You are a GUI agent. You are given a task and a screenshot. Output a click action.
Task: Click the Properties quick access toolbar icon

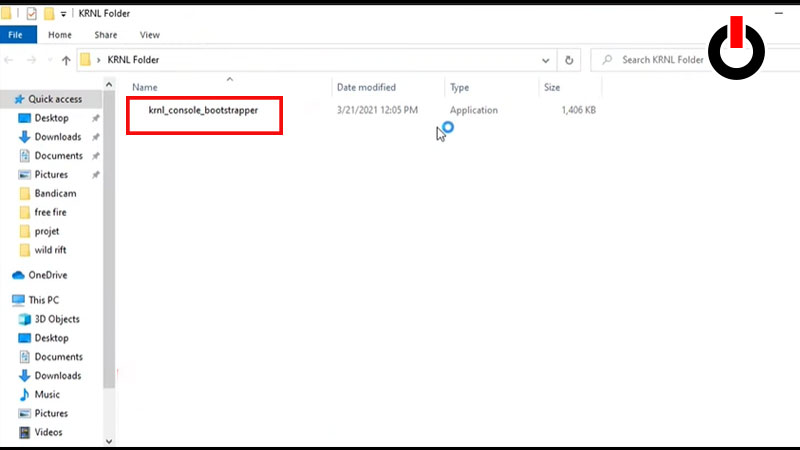tap(32, 13)
